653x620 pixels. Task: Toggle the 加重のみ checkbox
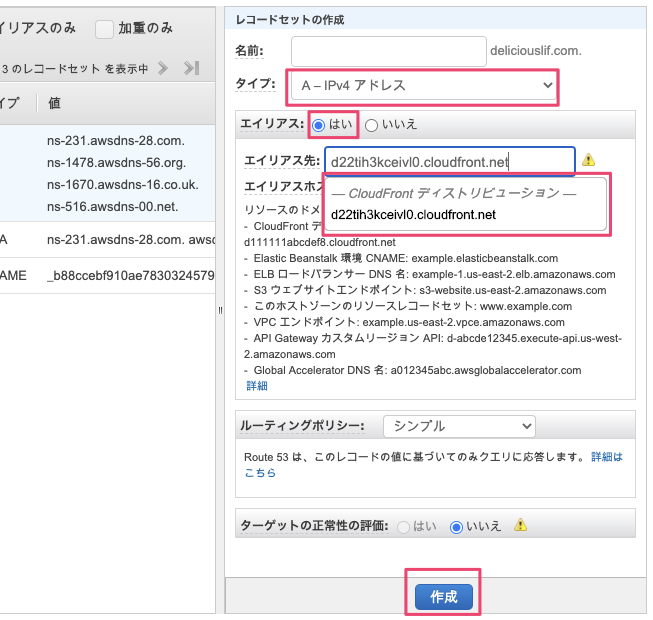(x=104, y=29)
